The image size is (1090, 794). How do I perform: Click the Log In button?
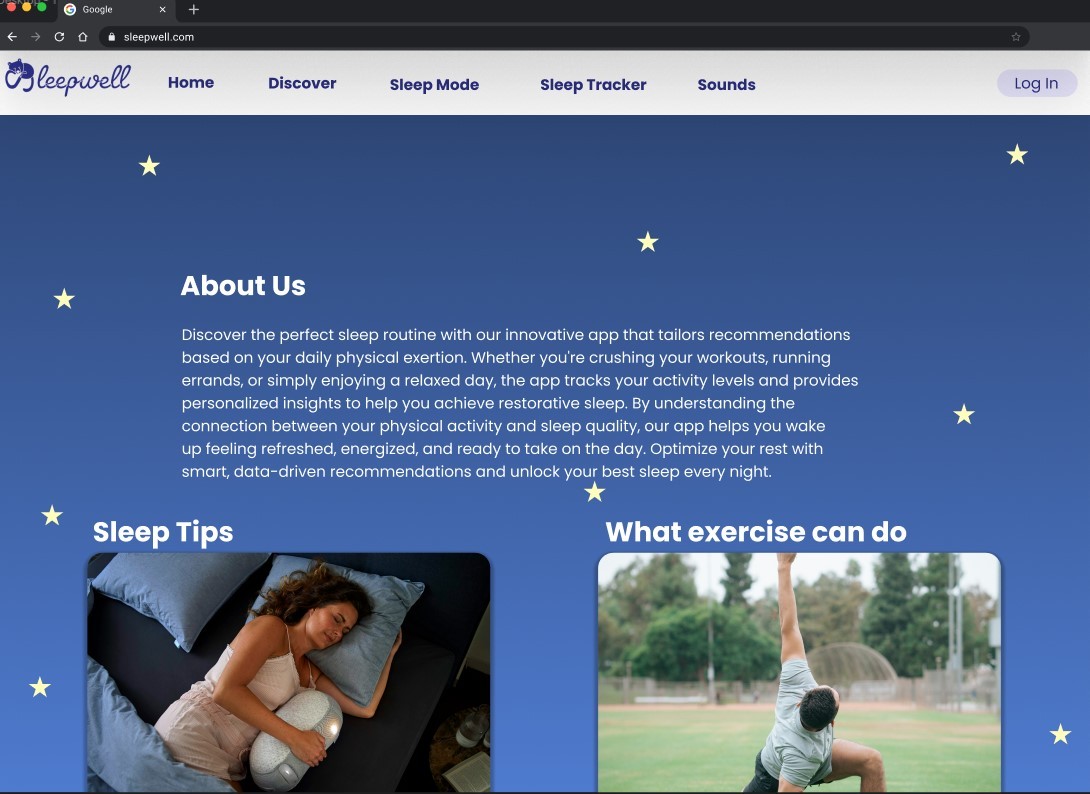tap(1036, 83)
